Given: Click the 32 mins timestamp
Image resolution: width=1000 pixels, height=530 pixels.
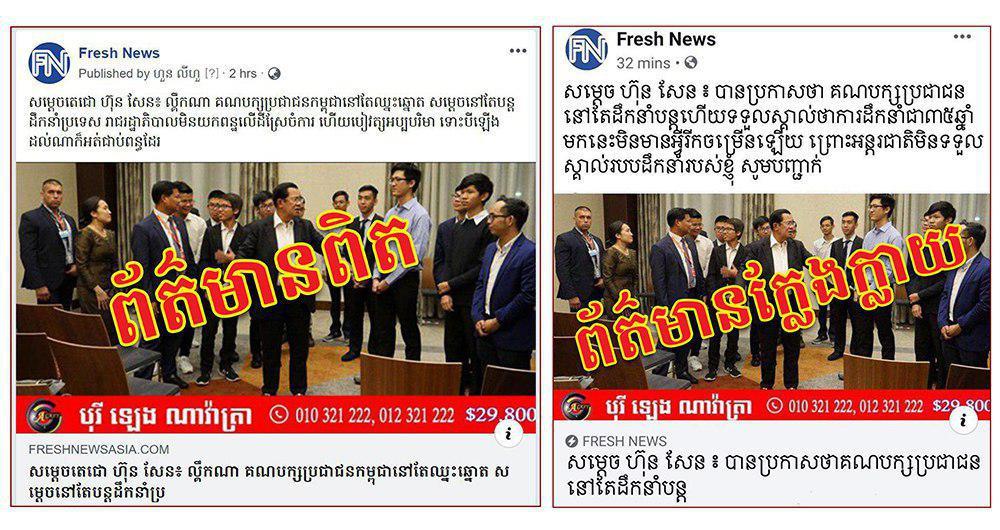Looking at the screenshot, I should pos(643,63).
